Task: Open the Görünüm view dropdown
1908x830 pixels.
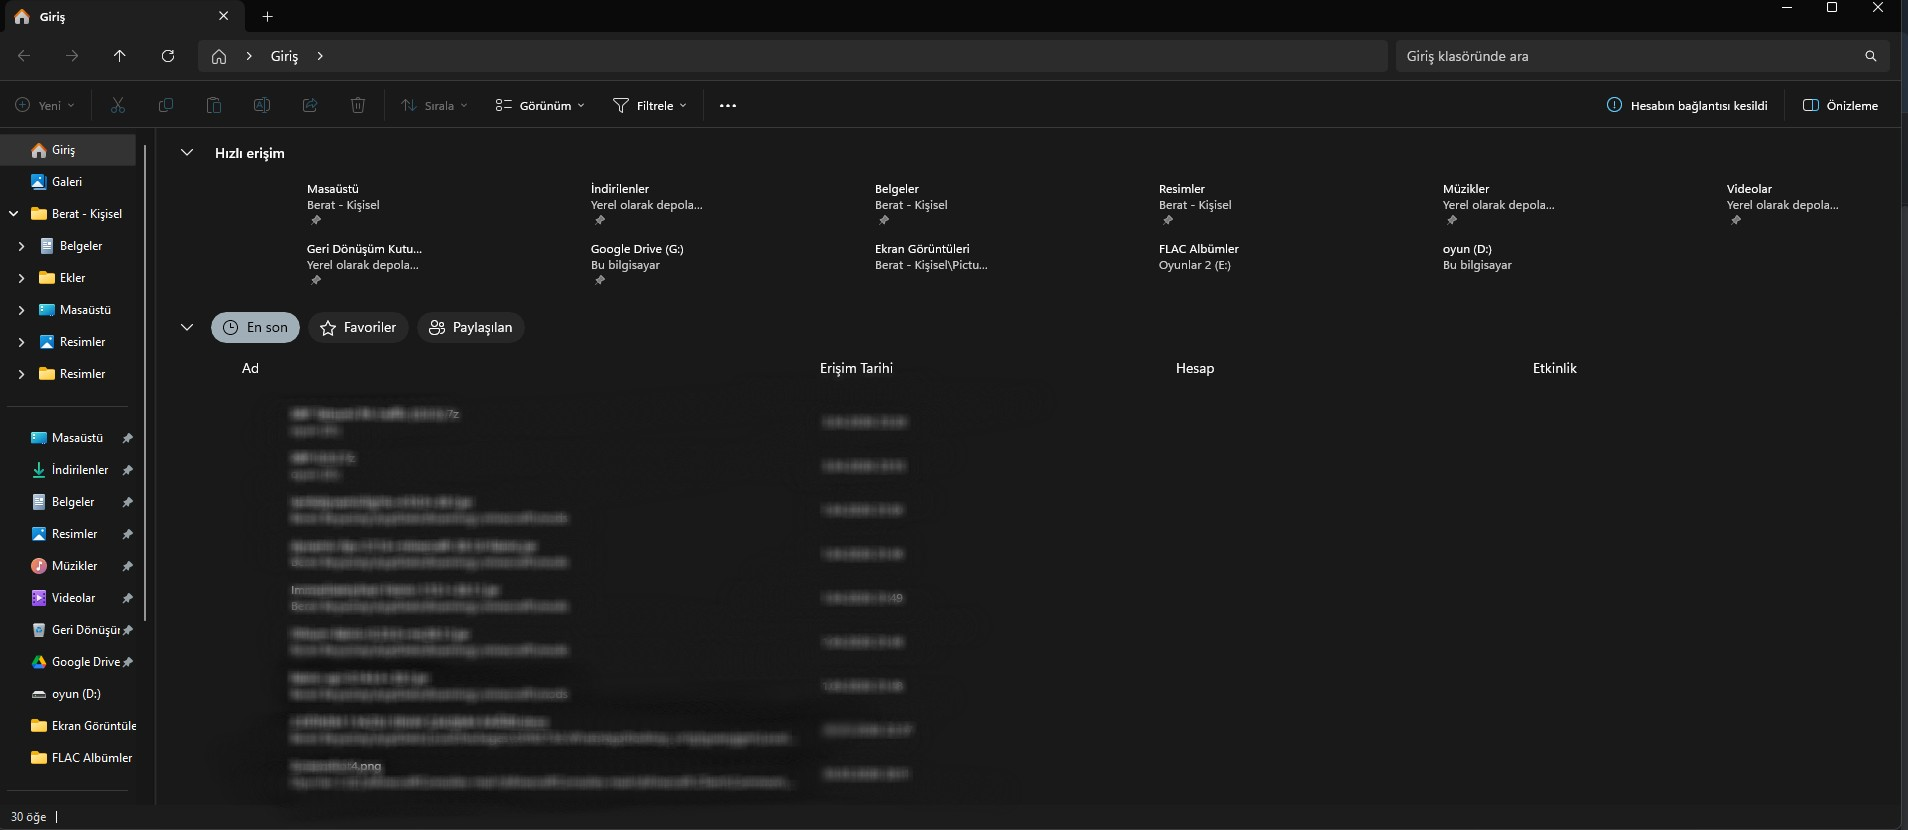Action: click(x=540, y=106)
